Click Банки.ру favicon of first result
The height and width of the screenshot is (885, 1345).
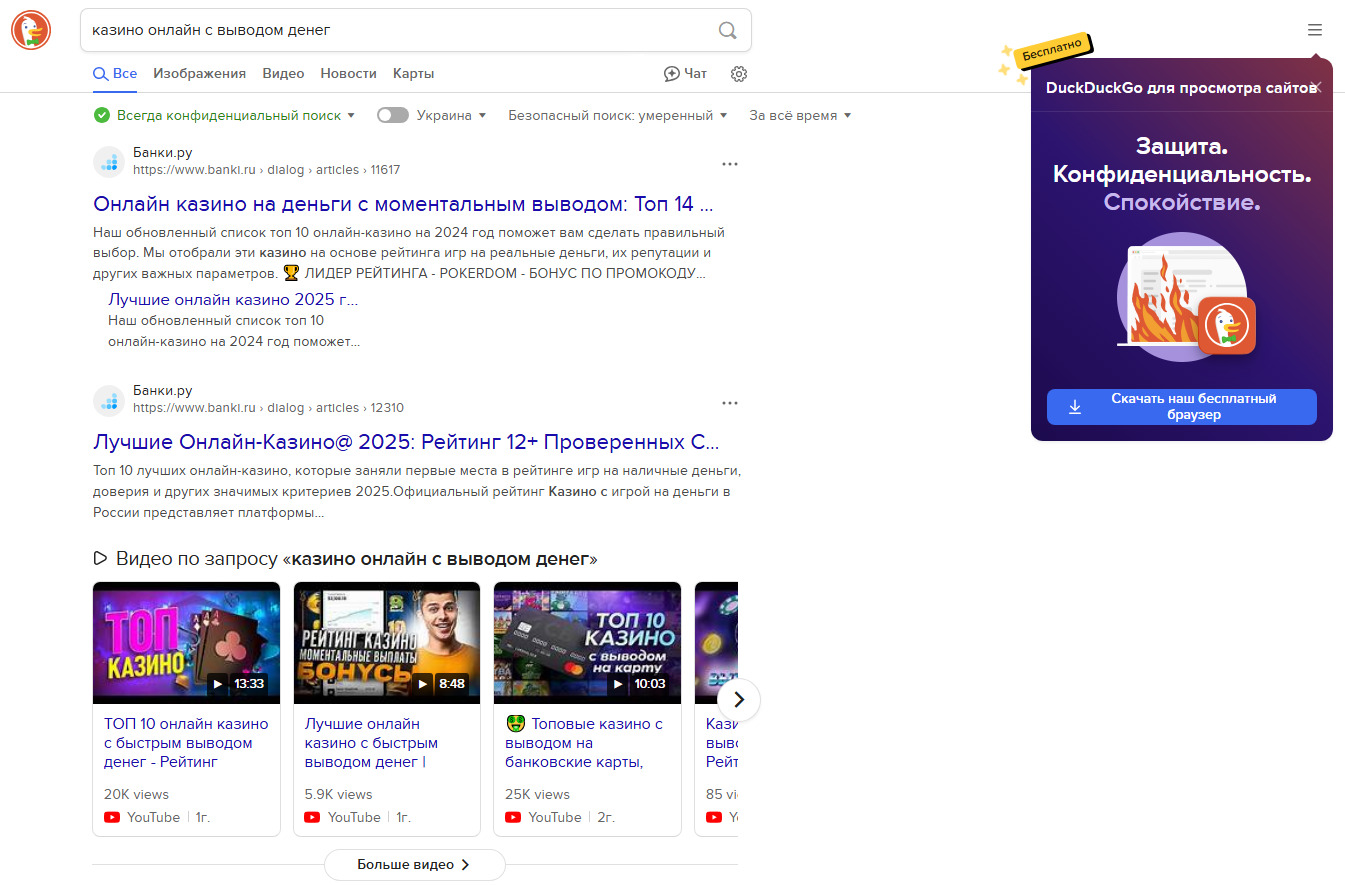(109, 162)
